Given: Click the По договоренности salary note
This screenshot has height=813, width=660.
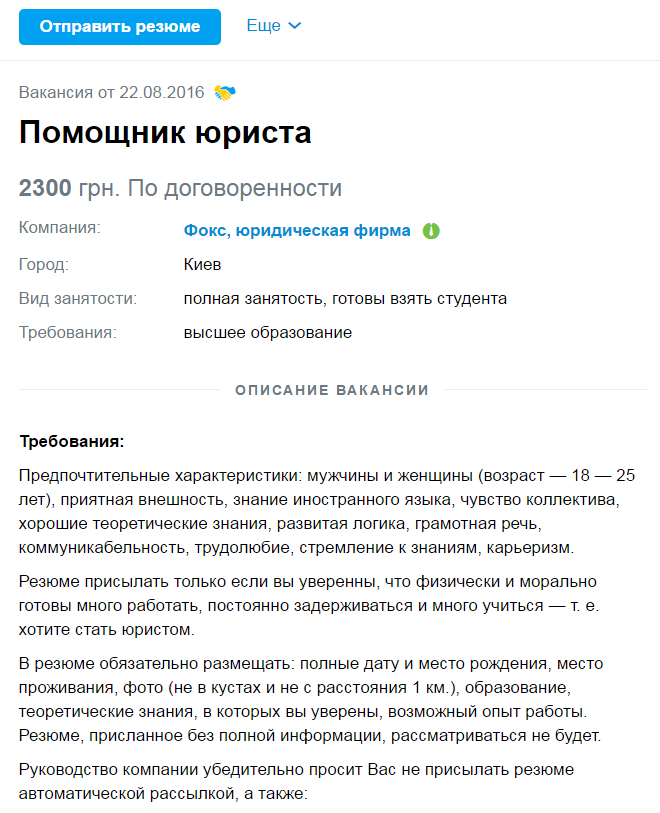Looking at the screenshot, I should (x=234, y=188).
